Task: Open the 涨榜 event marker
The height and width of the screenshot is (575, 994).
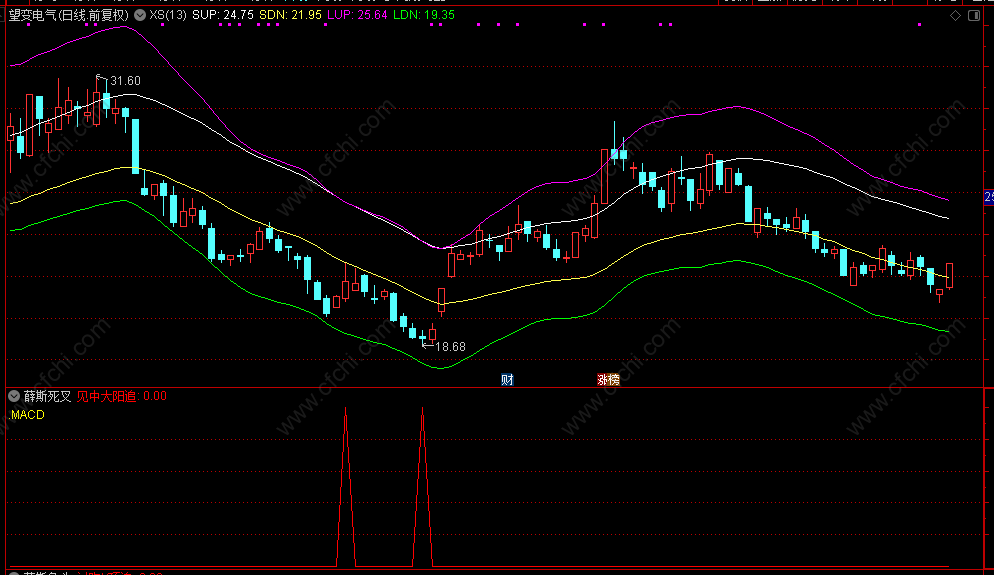Action: (609, 380)
